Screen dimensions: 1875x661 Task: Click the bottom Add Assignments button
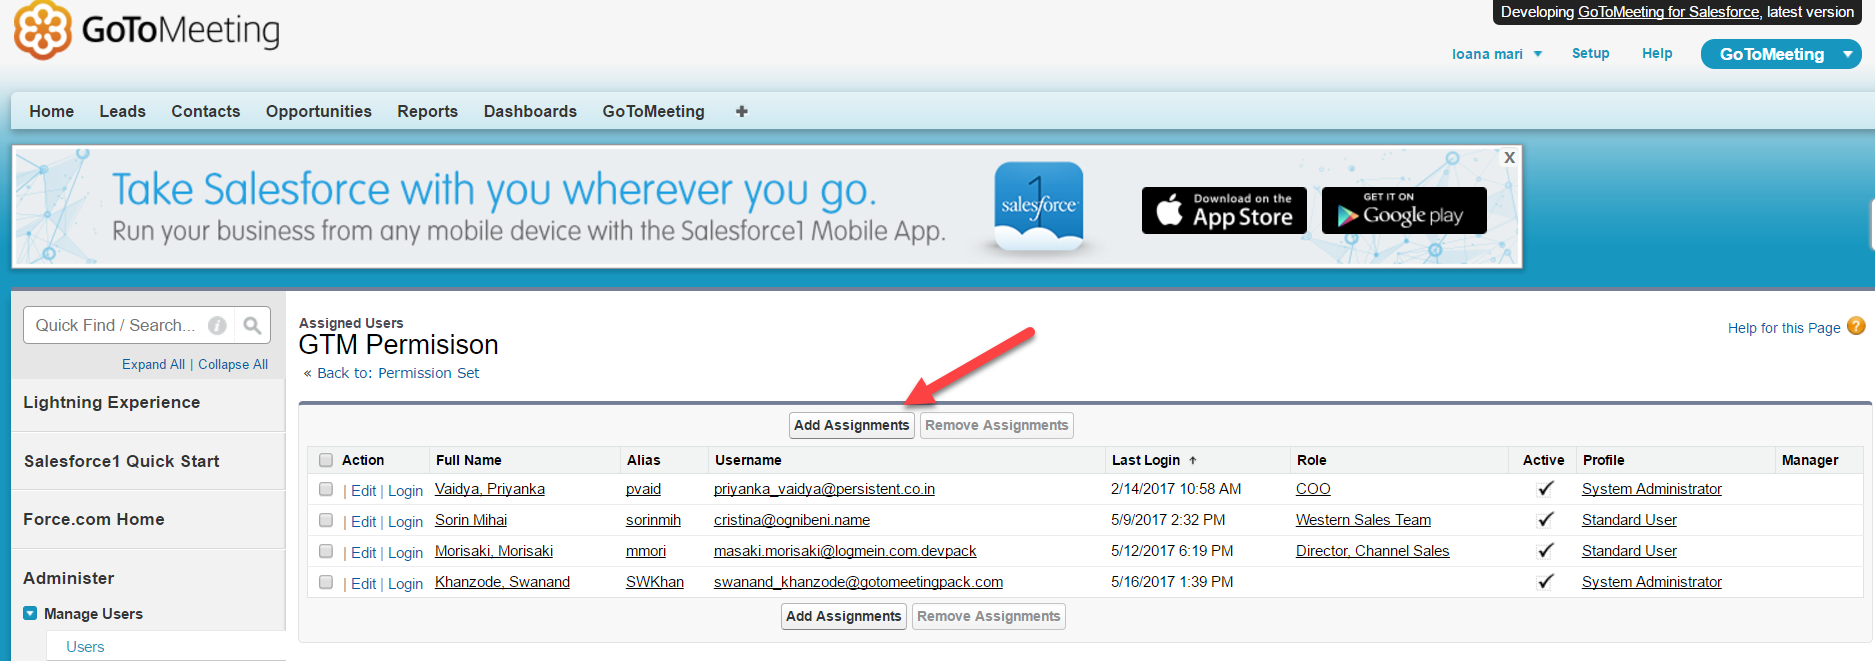point(844,616)
